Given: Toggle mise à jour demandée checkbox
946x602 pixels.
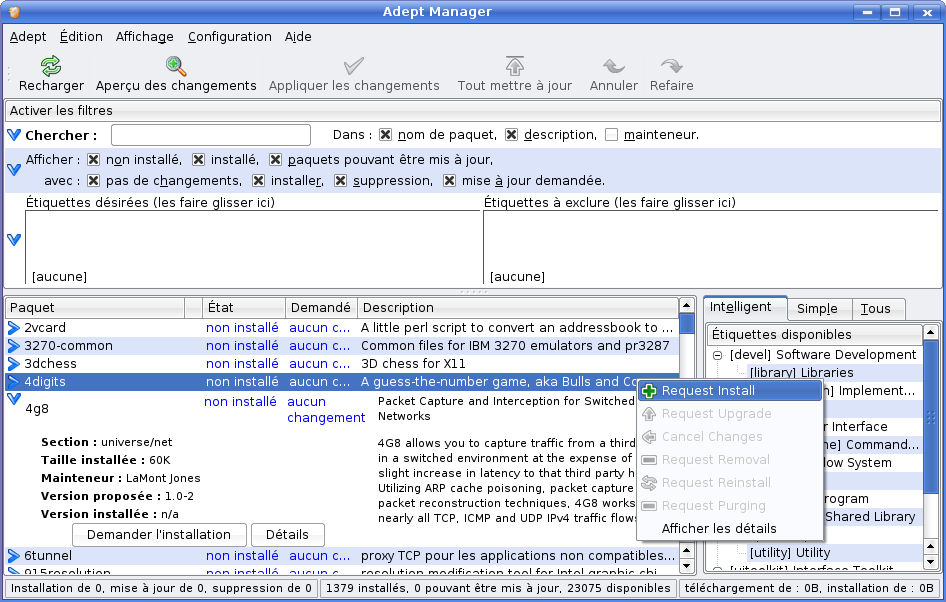Looking at the screenshot, I should pos(449,180).
